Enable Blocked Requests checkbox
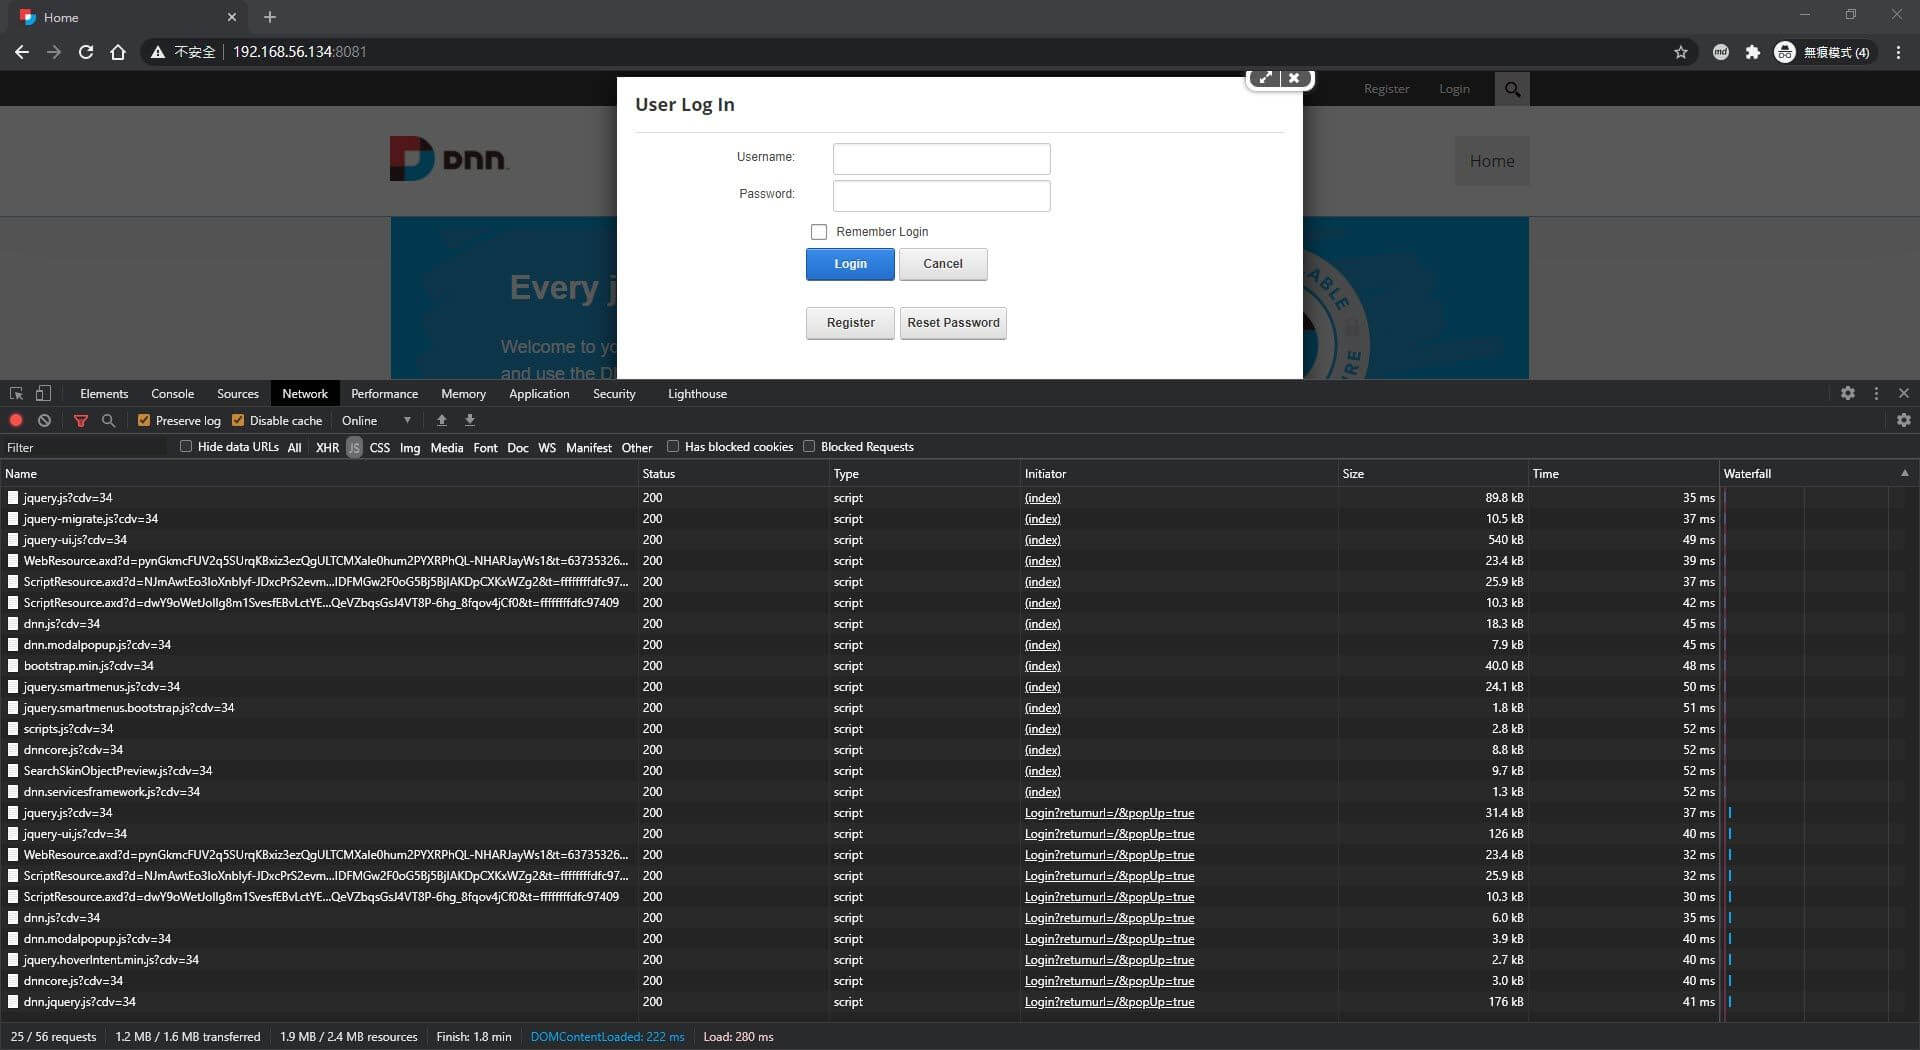 pos(809,447)
